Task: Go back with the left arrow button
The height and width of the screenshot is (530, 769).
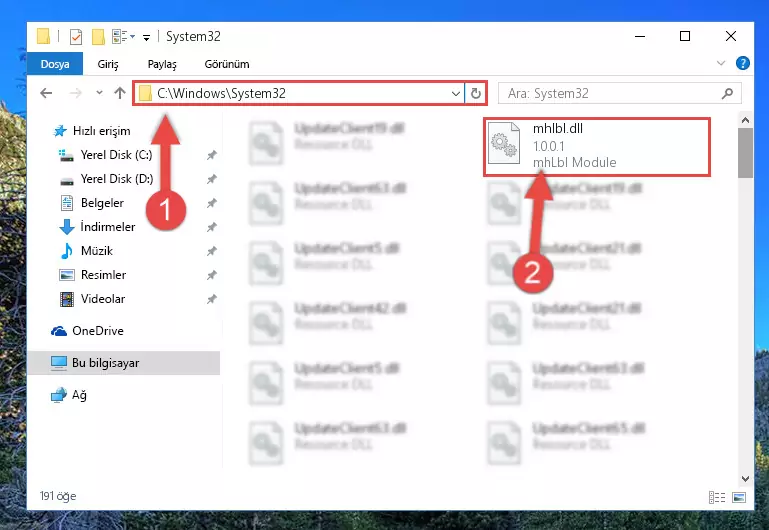Action: (x=46, y=93)
